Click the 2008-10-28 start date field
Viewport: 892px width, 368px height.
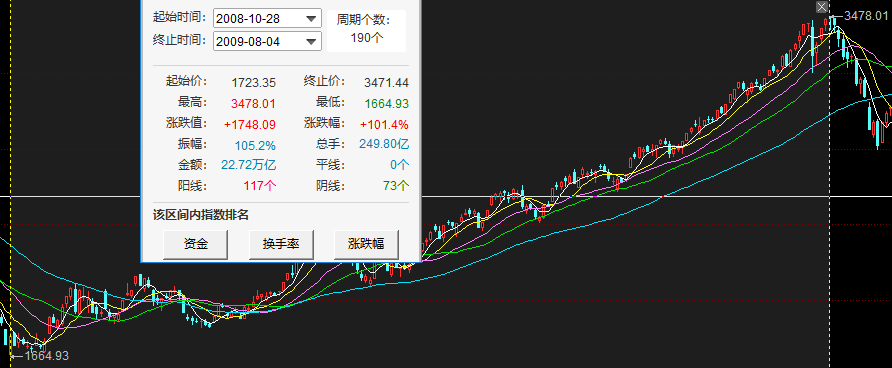(267, 19)
